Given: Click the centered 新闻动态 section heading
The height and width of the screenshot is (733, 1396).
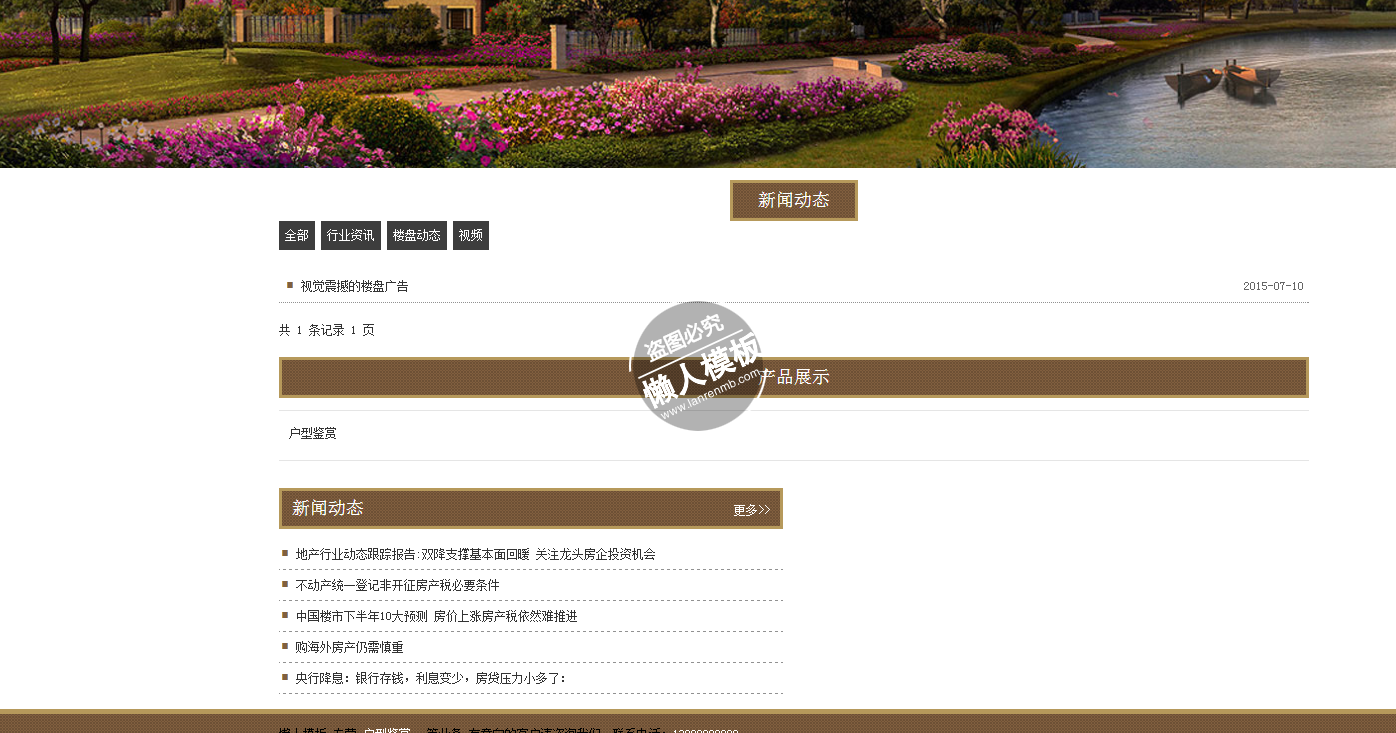Looking at the screenshot, I should [793, 200].
